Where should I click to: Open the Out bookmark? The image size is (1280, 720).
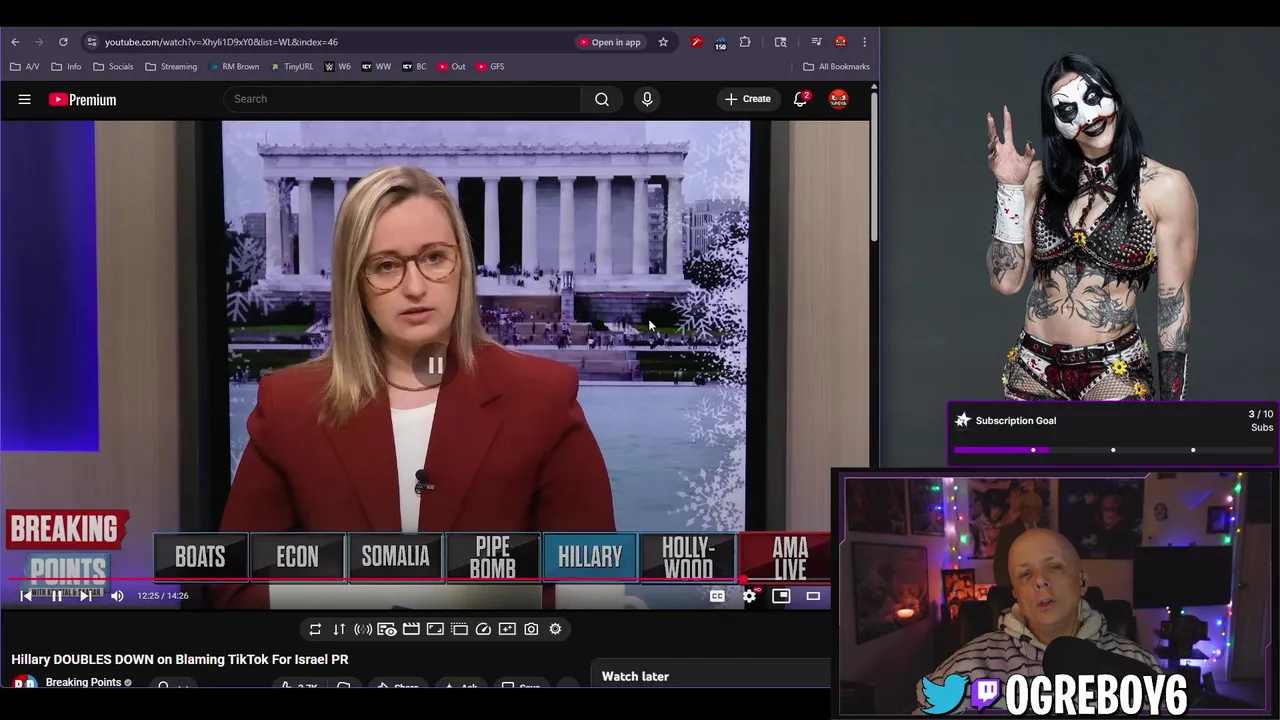coord(451,66)
